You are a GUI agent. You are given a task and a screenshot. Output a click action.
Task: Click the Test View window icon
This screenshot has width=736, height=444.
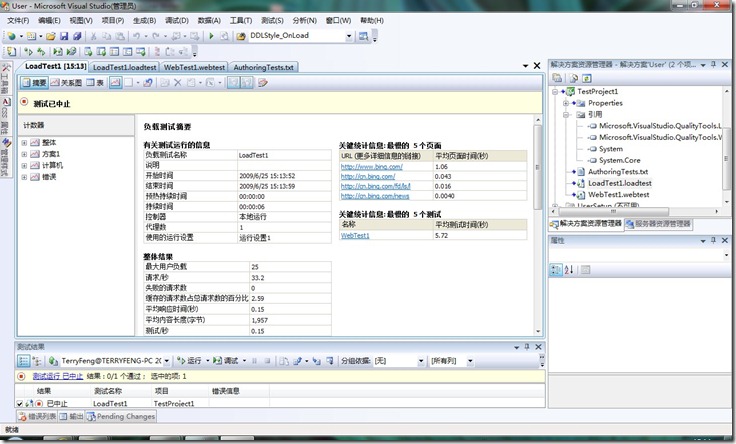click(x=88, y=52)
